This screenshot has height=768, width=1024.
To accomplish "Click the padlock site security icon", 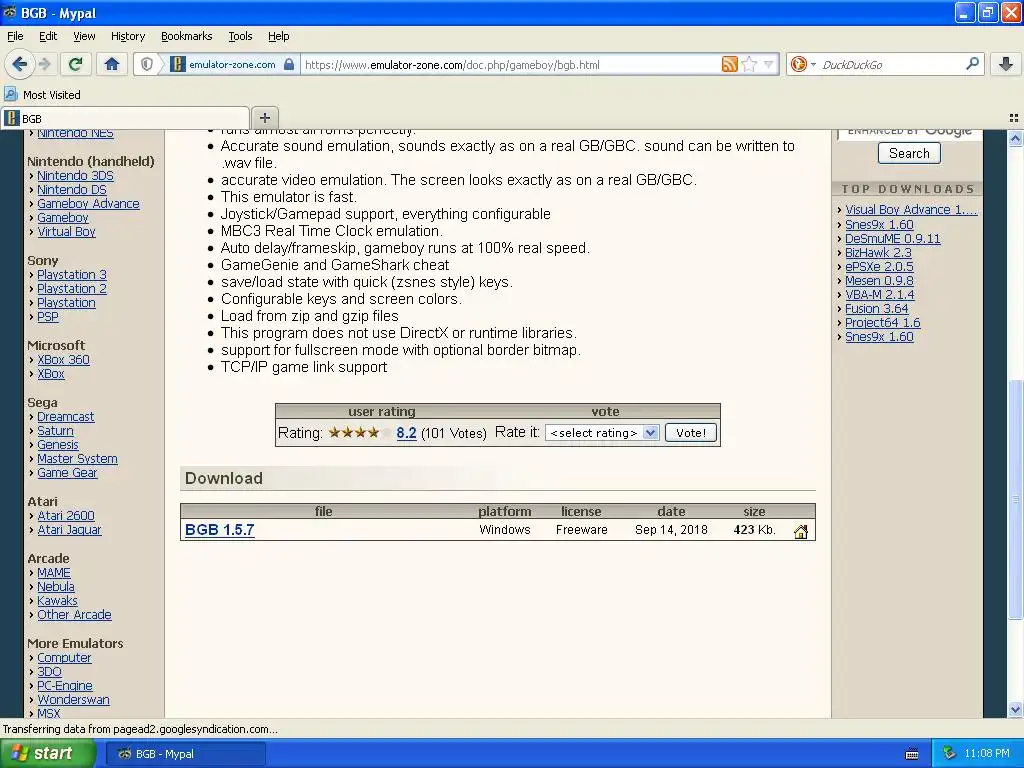I will (x=289, y=64).
